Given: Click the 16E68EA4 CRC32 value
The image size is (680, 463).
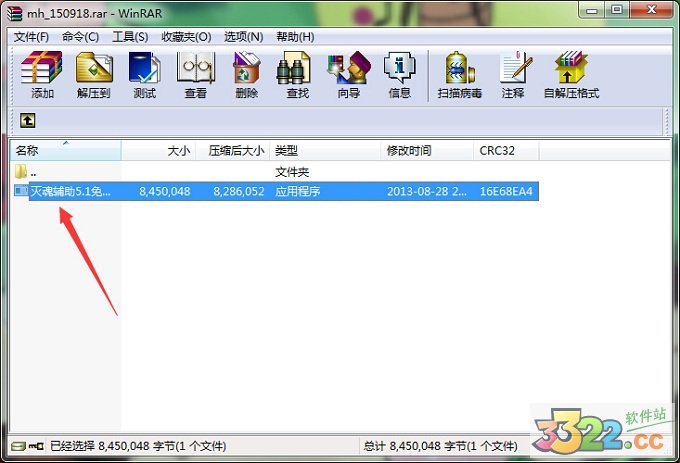Looking at the screenshot, I should pos(506,191).
